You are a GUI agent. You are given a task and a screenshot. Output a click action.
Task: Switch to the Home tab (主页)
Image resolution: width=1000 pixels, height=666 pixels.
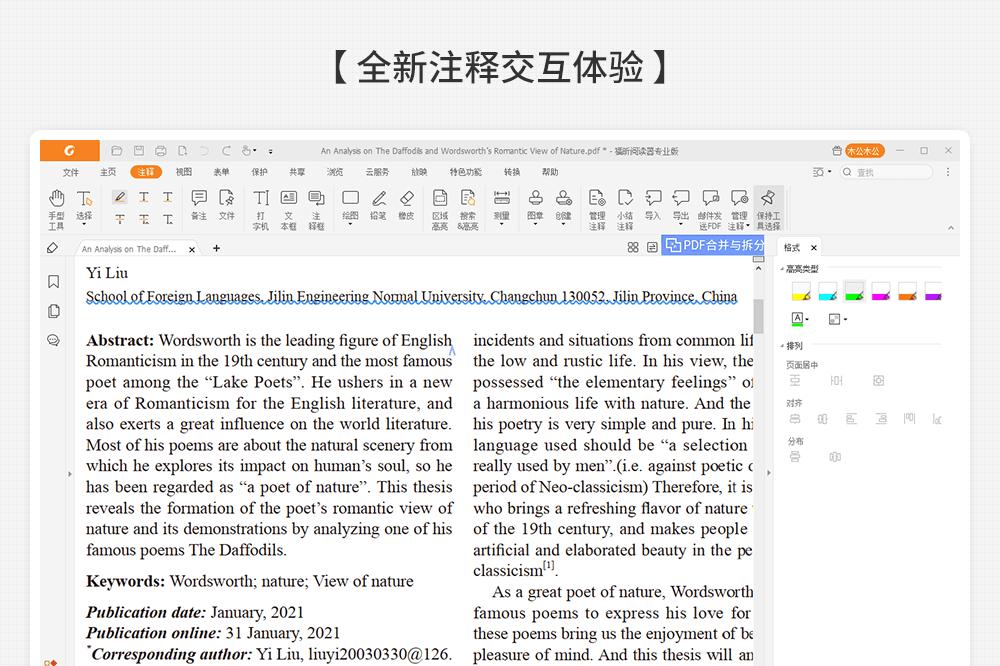coord(108,172)
